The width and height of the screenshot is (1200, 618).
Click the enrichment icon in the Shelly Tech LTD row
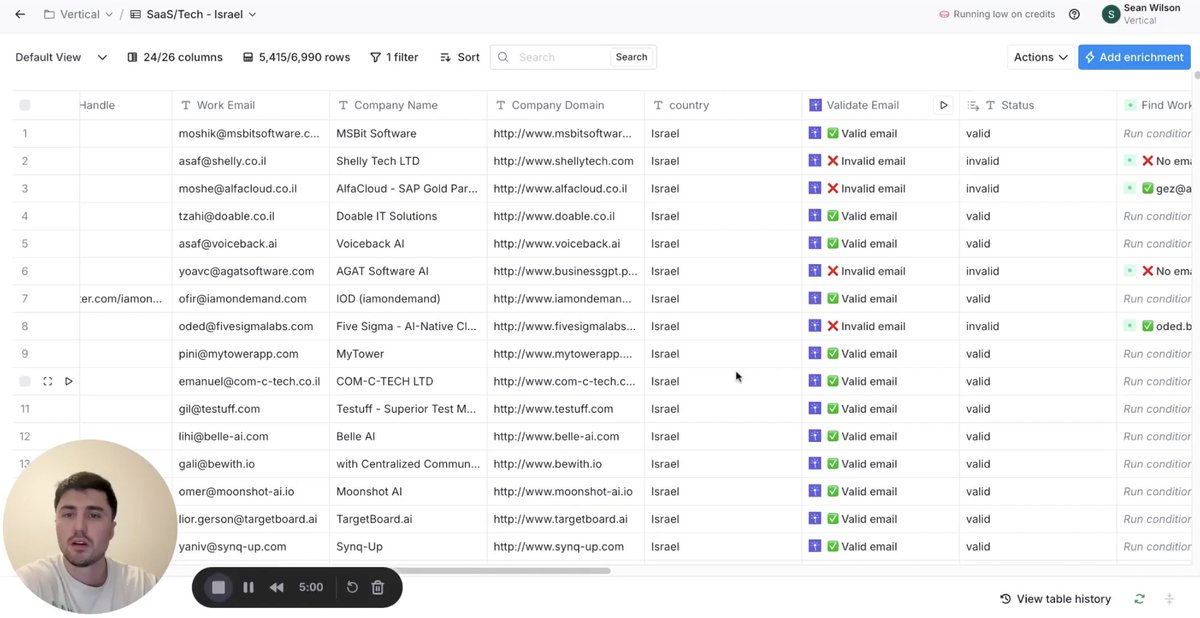815,161
